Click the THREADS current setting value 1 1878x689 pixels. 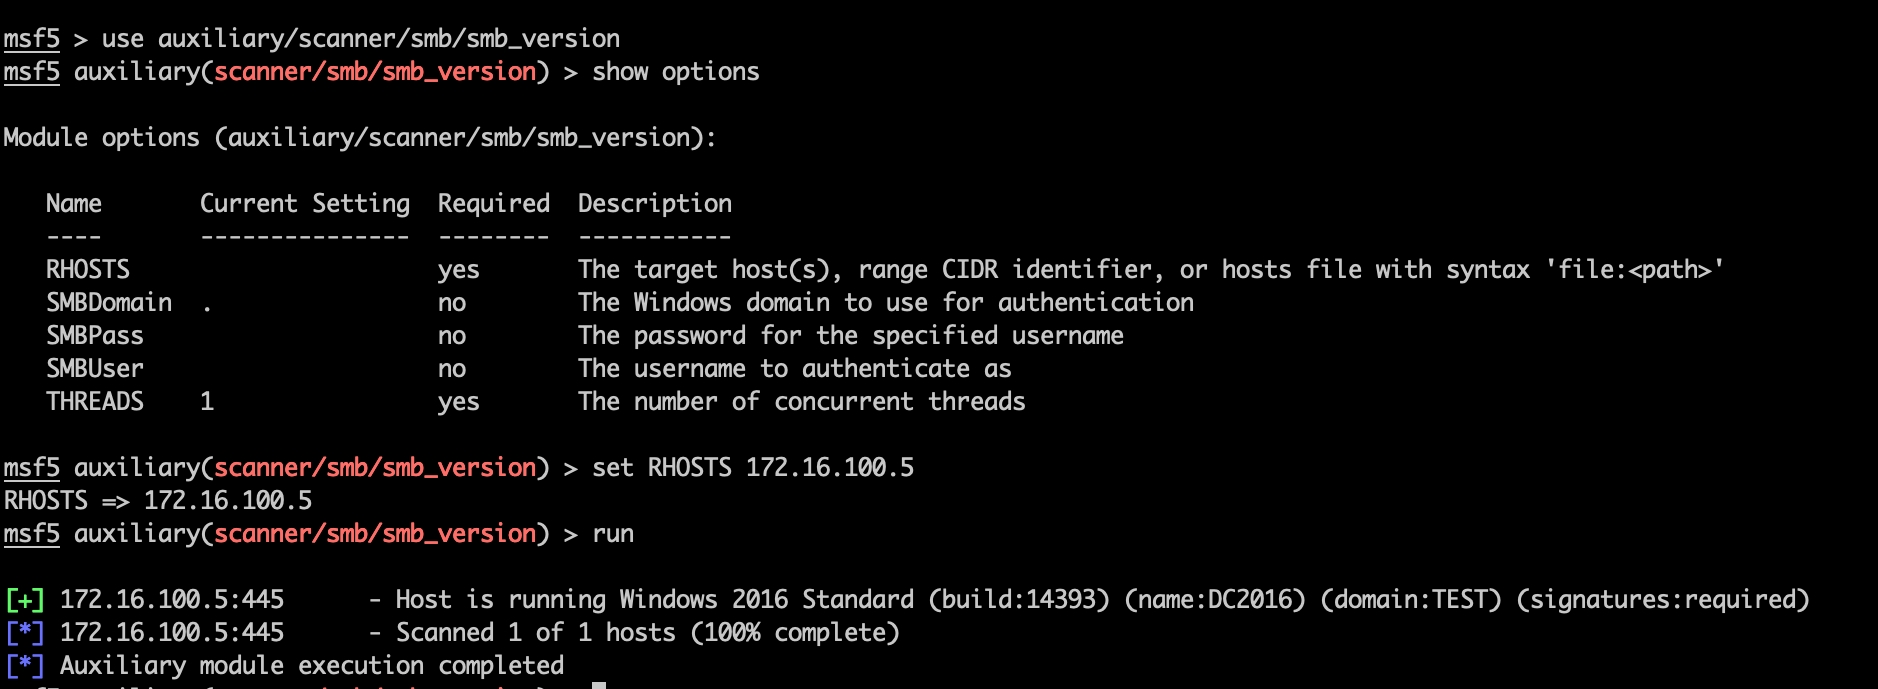[207, 402]
